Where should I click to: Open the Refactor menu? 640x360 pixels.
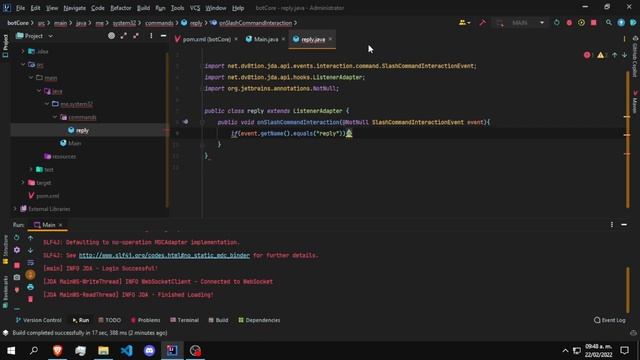tap(121, 8)
